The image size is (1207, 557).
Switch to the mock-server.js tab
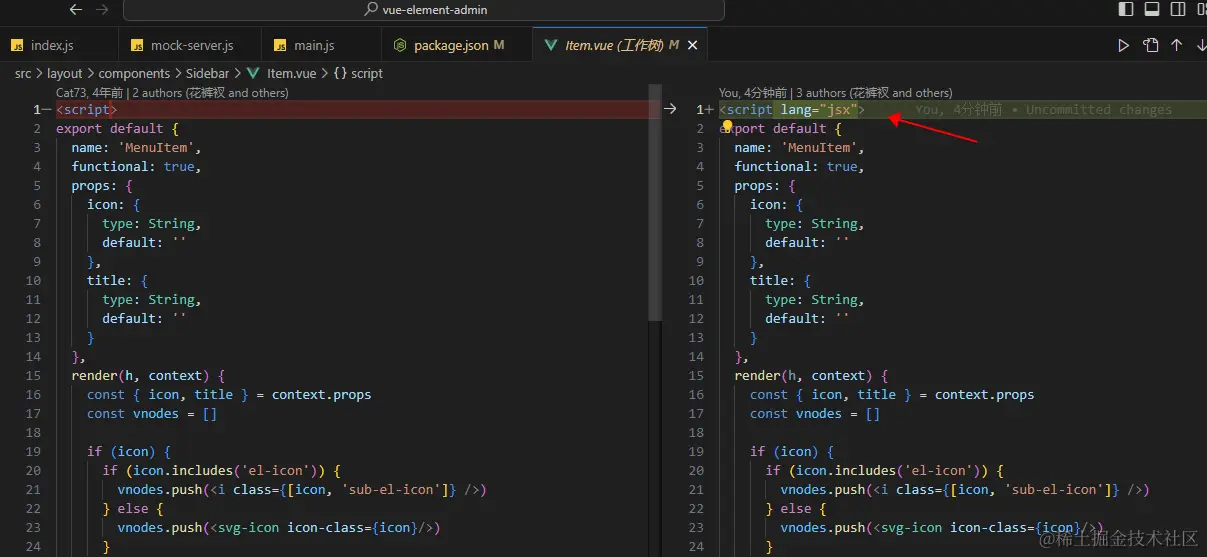coord(192,45)
